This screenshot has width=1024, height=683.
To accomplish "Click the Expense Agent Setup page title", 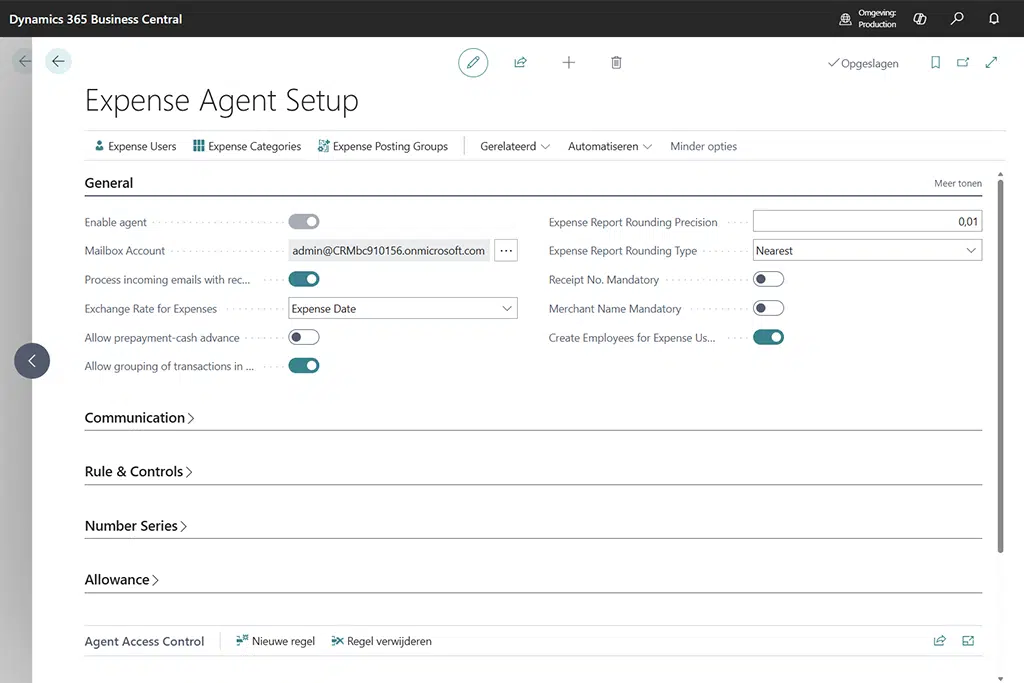I will [221, 101].
